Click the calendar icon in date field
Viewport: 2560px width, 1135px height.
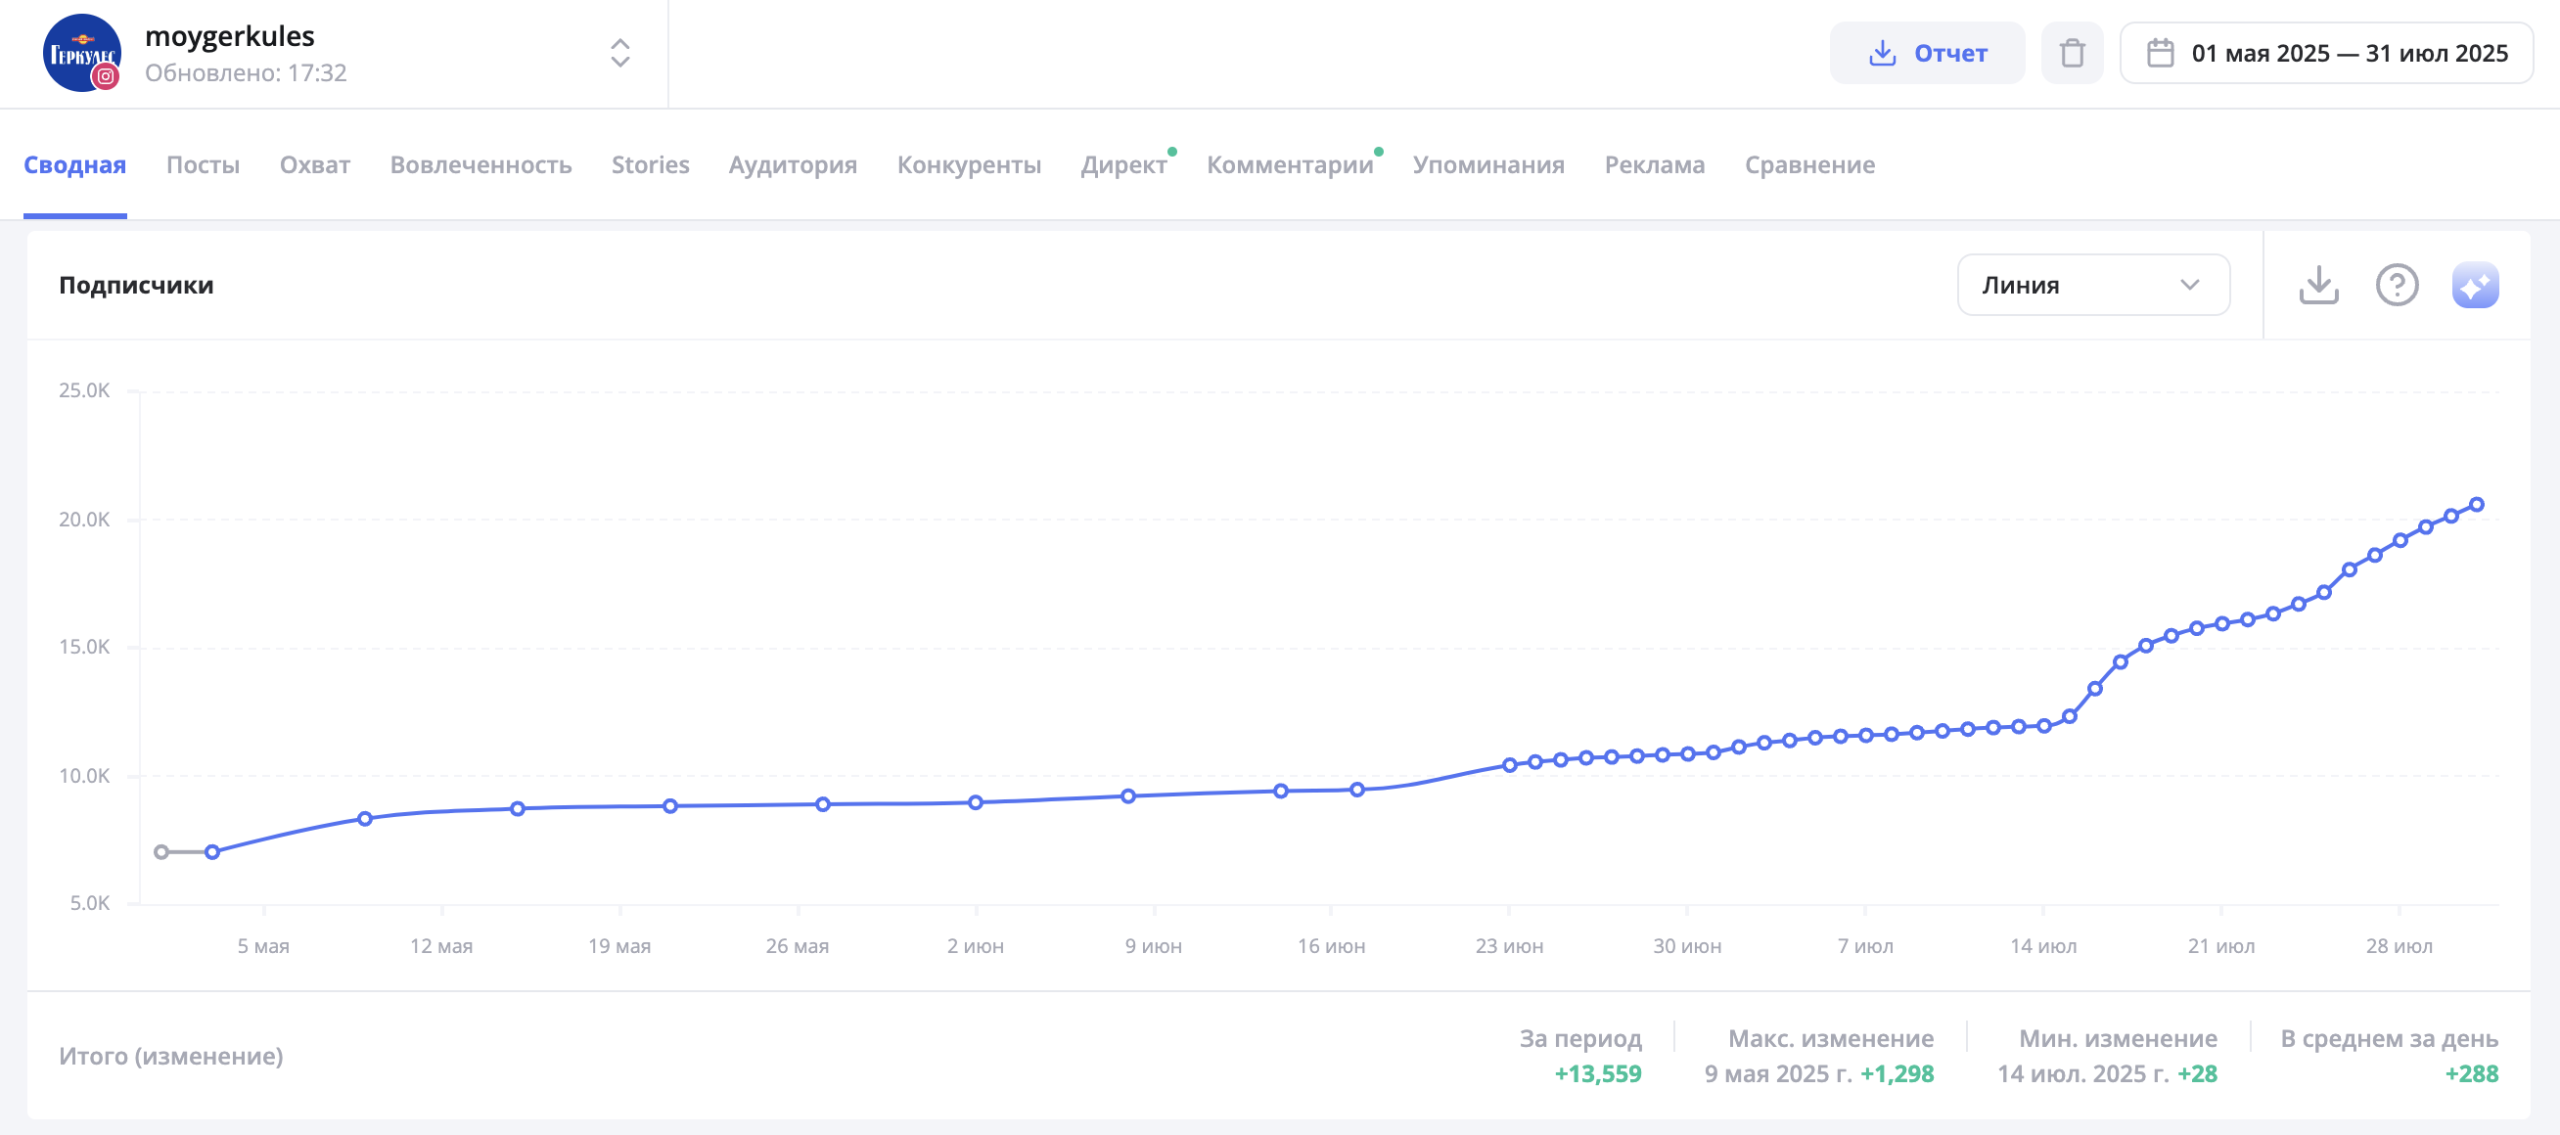pos(2160,53)
